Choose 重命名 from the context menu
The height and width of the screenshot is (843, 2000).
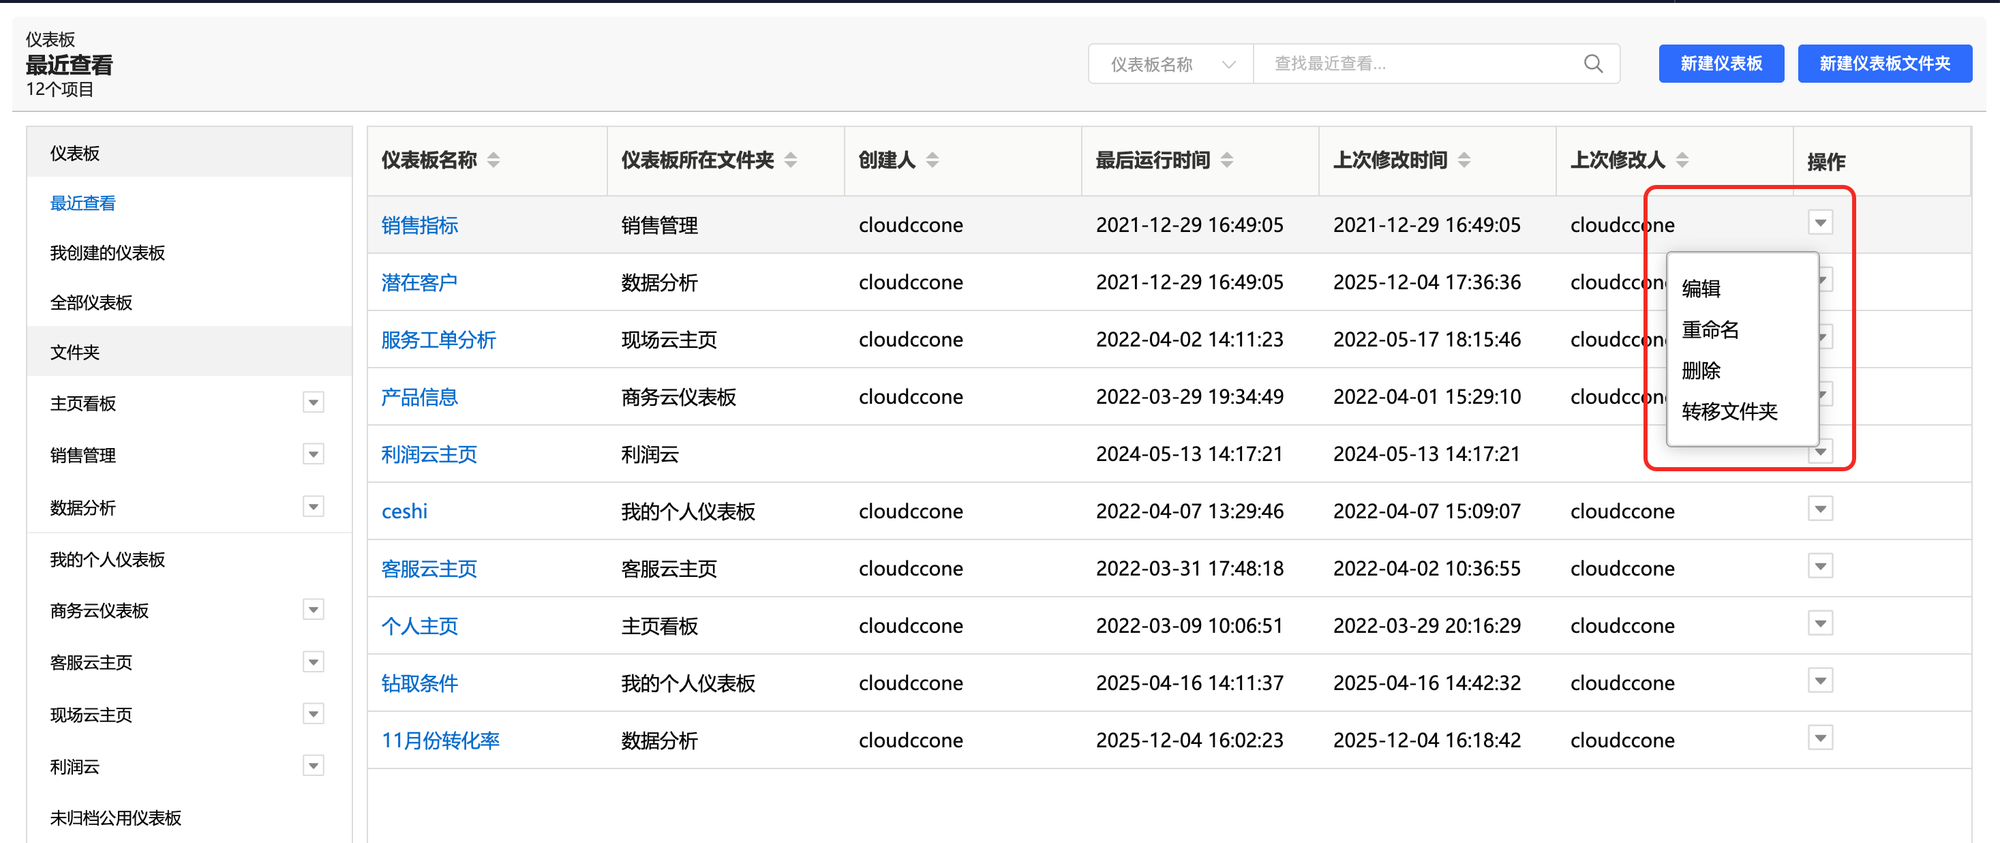click(1710, 330)
